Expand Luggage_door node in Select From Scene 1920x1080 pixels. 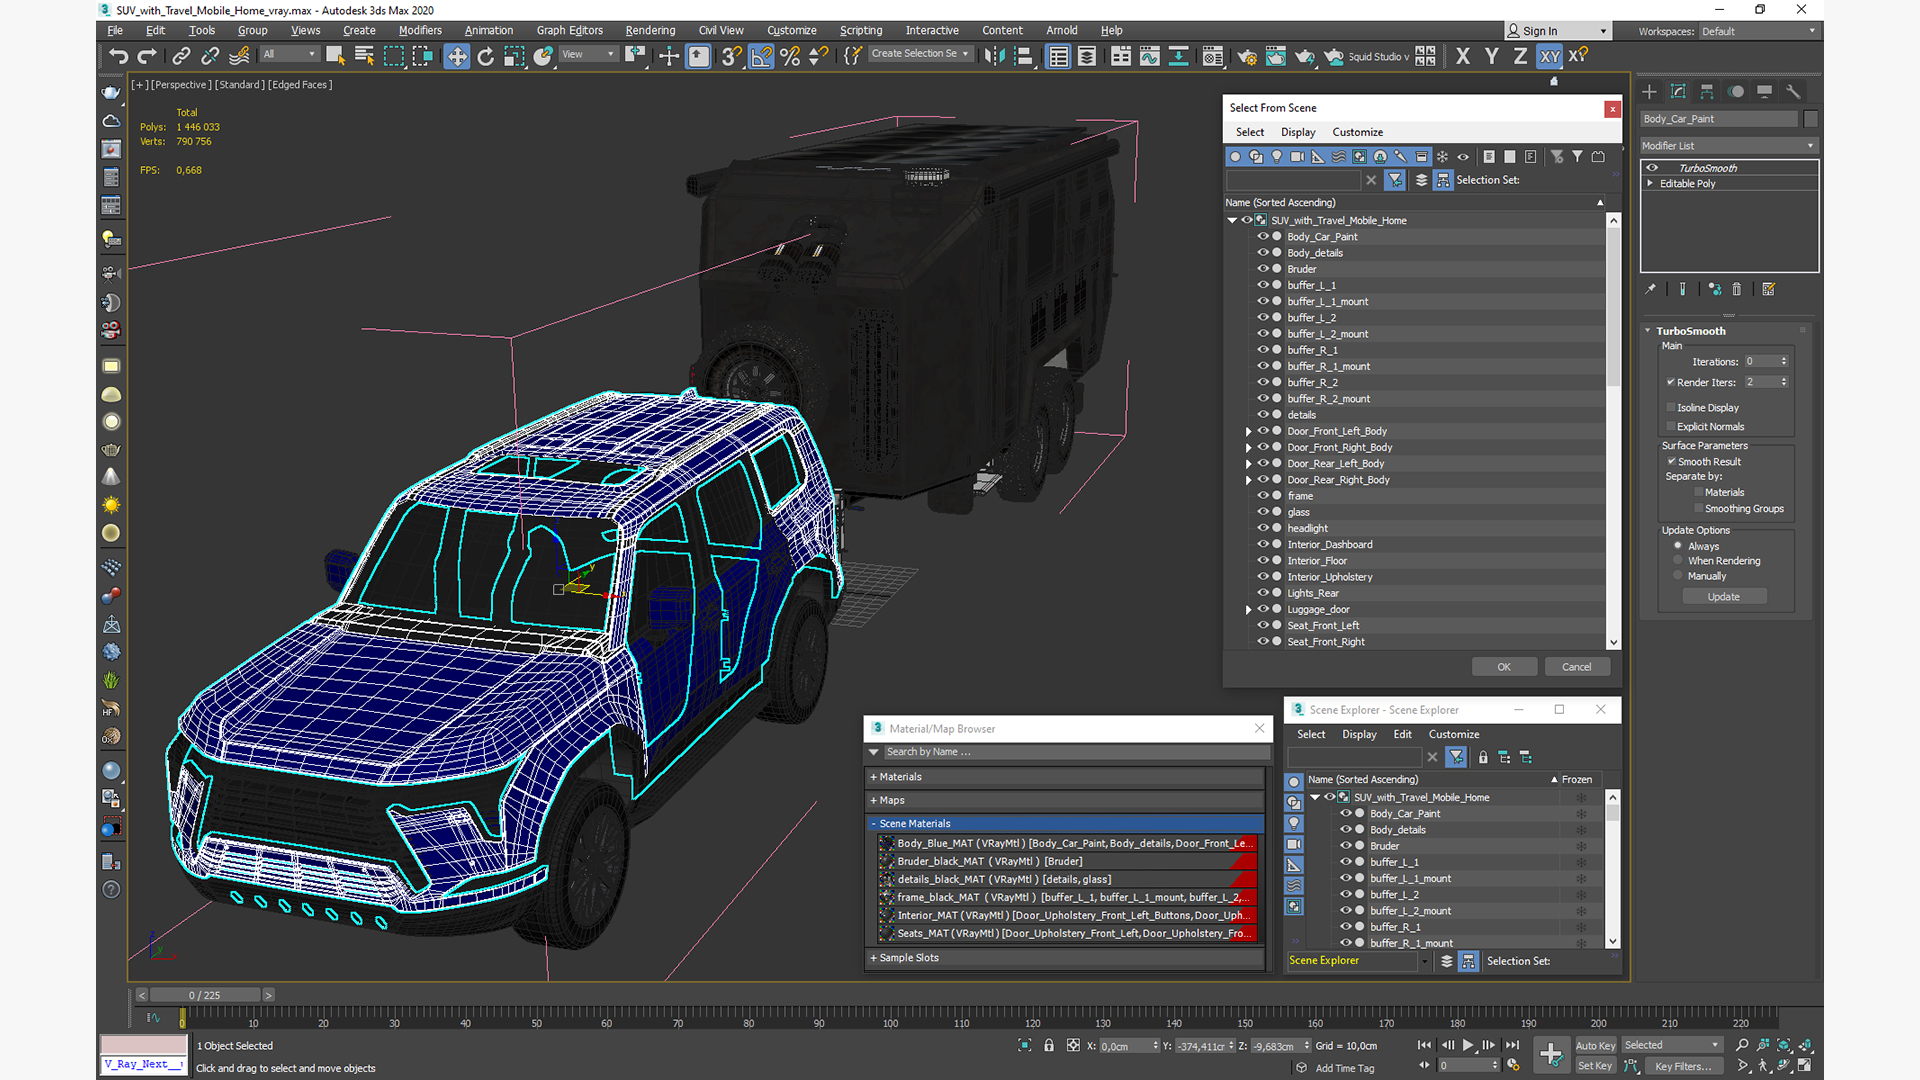pyautogui.click(x=1248, y=609)
